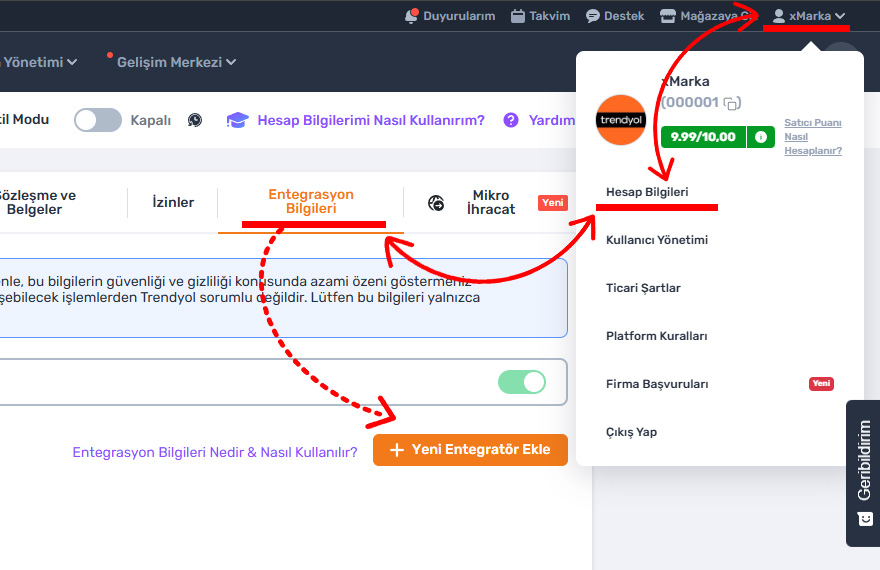Open the Sözleşme ve Belgeler tab
Screen dimensions: 880x570
click(x=36, y=203)
